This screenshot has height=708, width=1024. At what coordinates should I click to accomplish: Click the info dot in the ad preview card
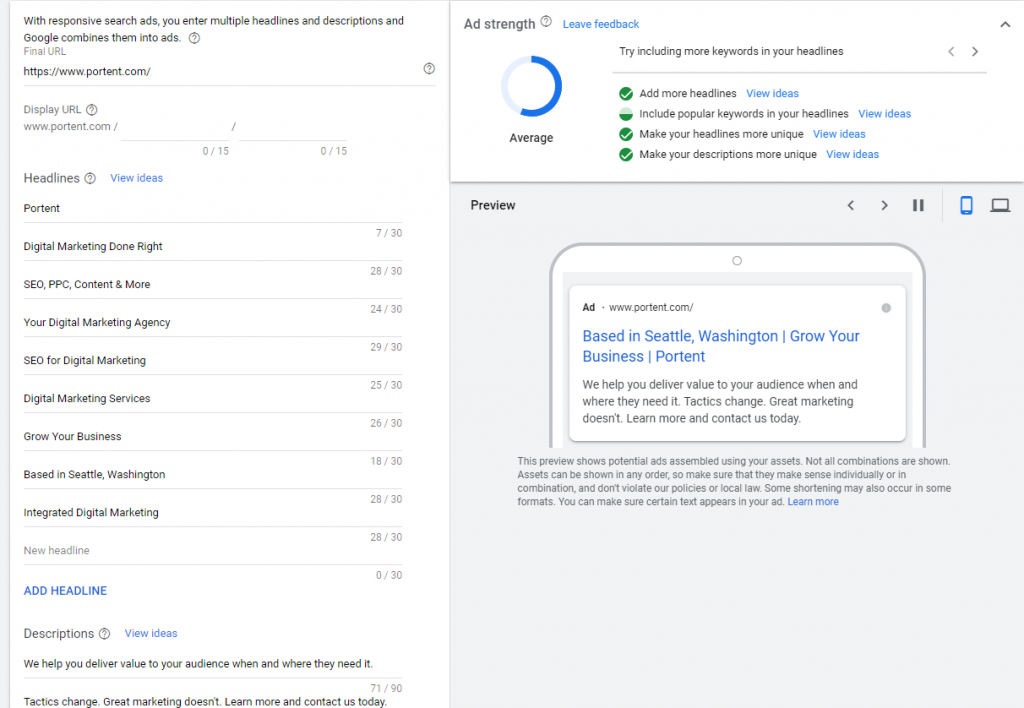(886, 308)
